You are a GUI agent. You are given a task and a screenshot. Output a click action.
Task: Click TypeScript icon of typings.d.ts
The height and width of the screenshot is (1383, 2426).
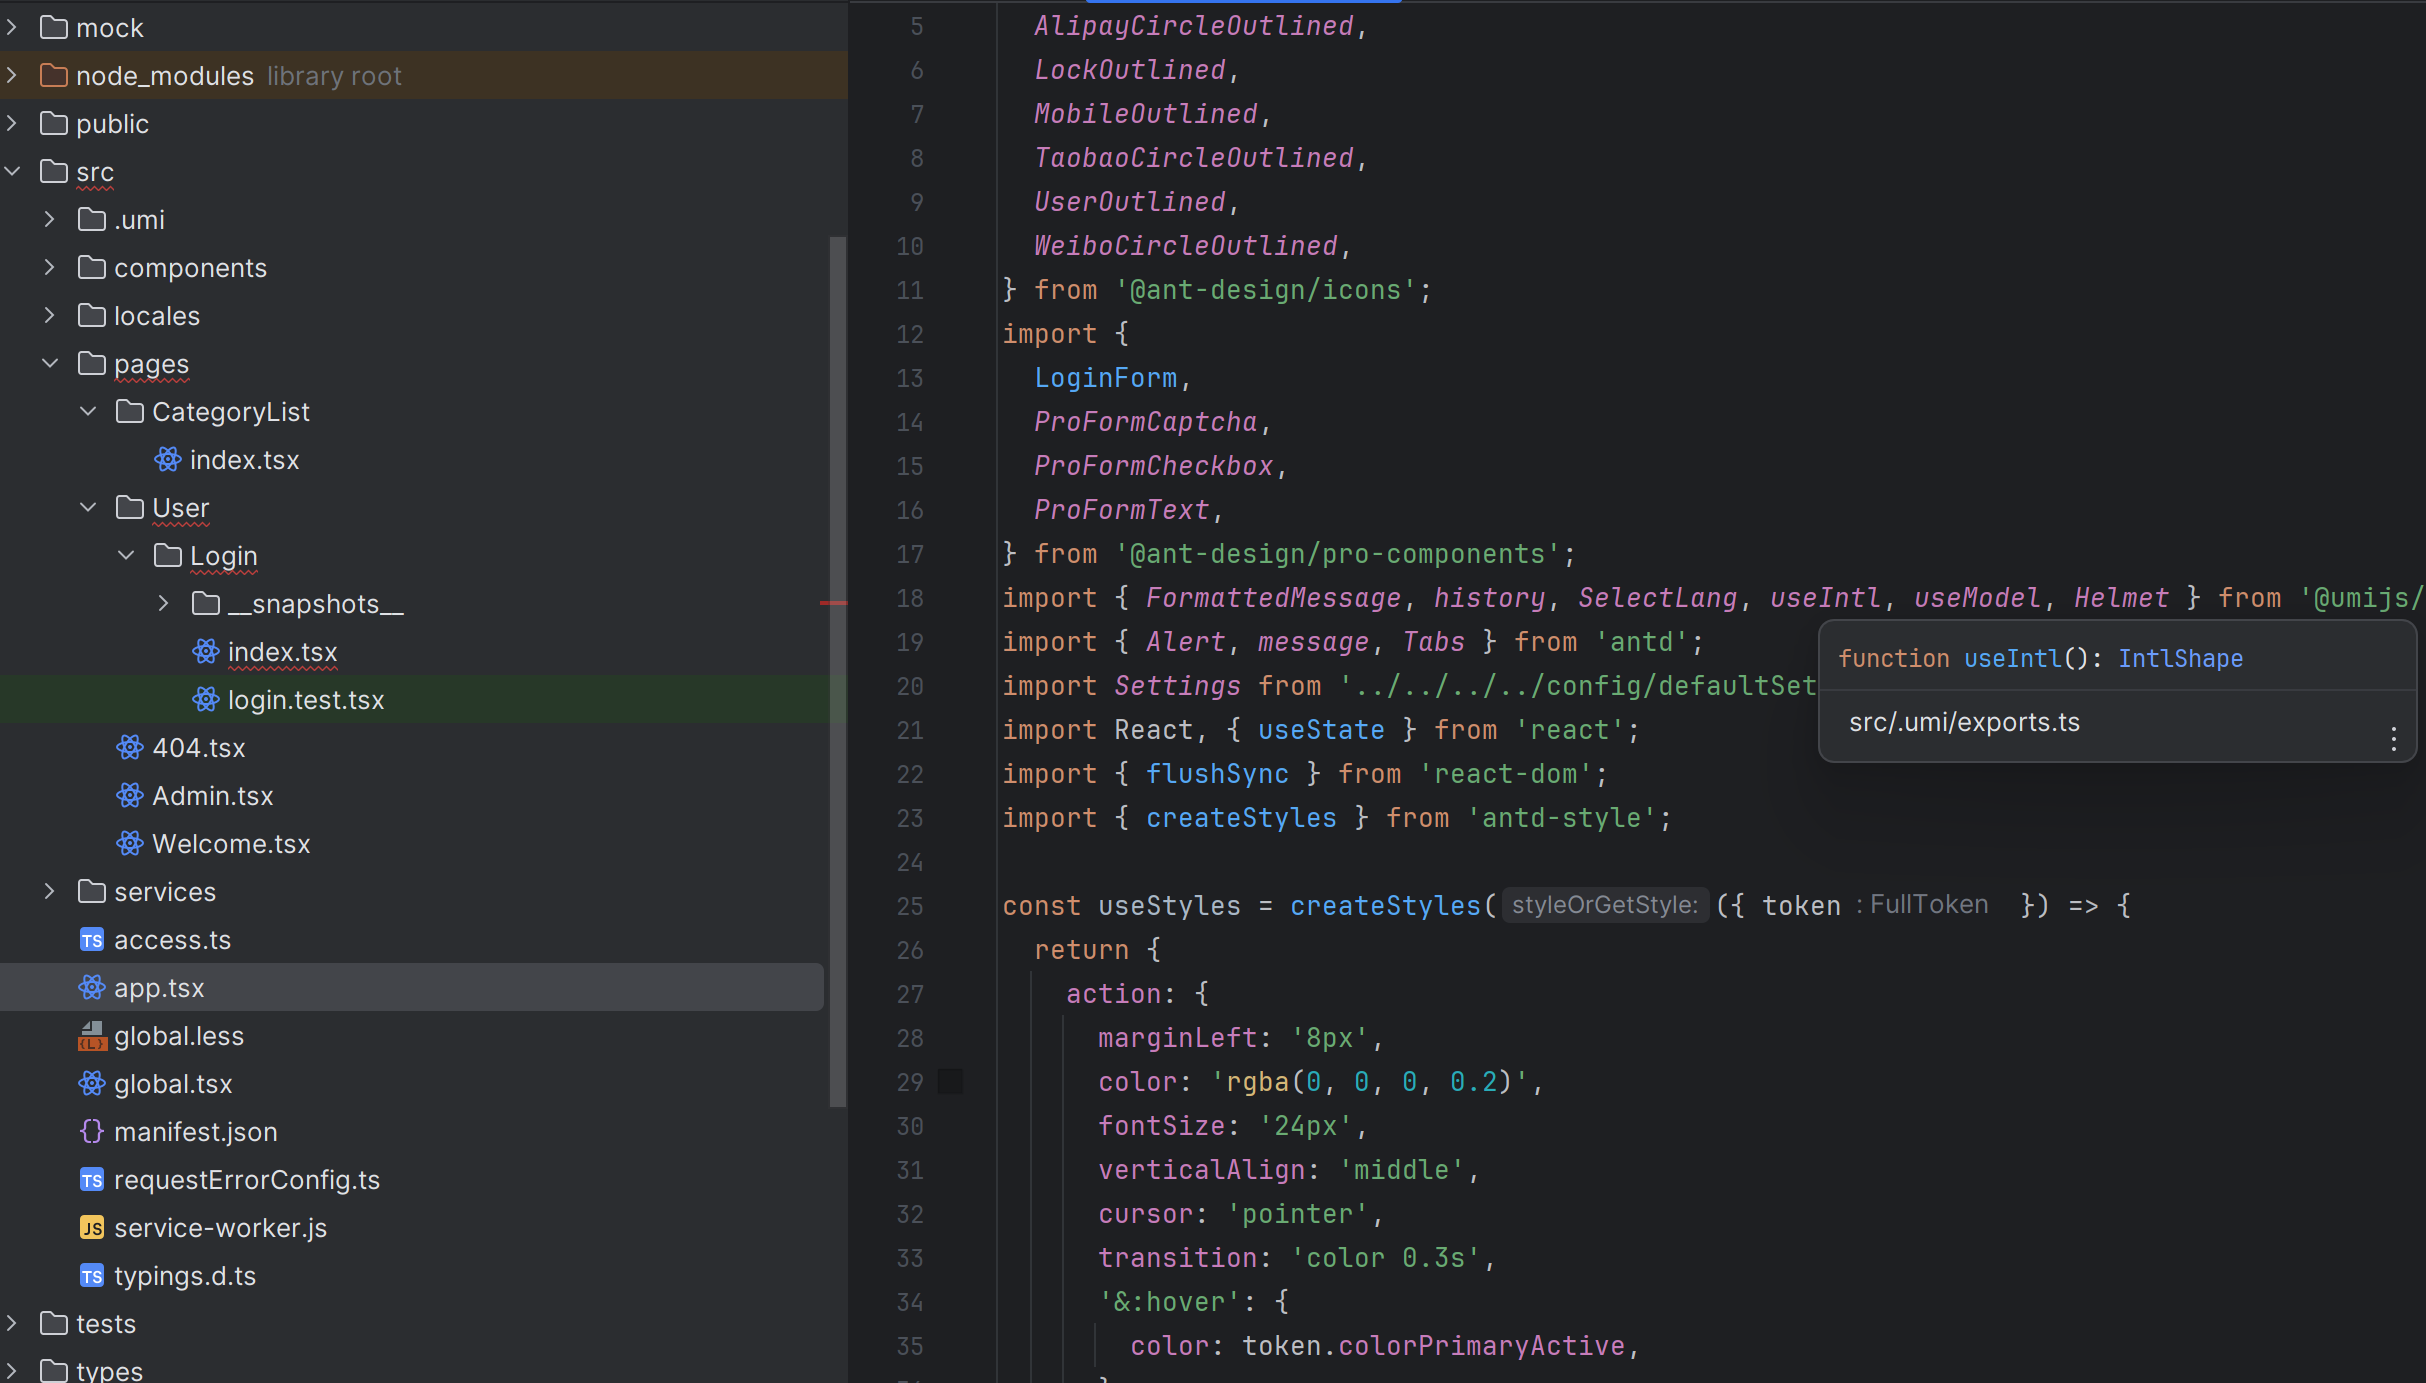(x=92, y=1276)
